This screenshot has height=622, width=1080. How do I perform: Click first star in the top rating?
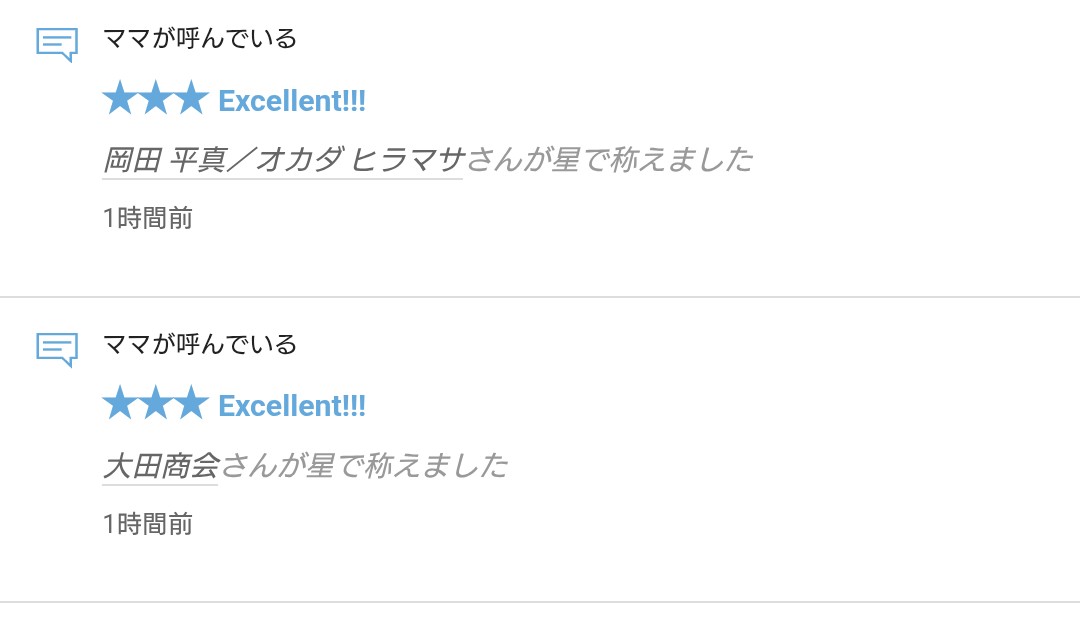(120, 98)
